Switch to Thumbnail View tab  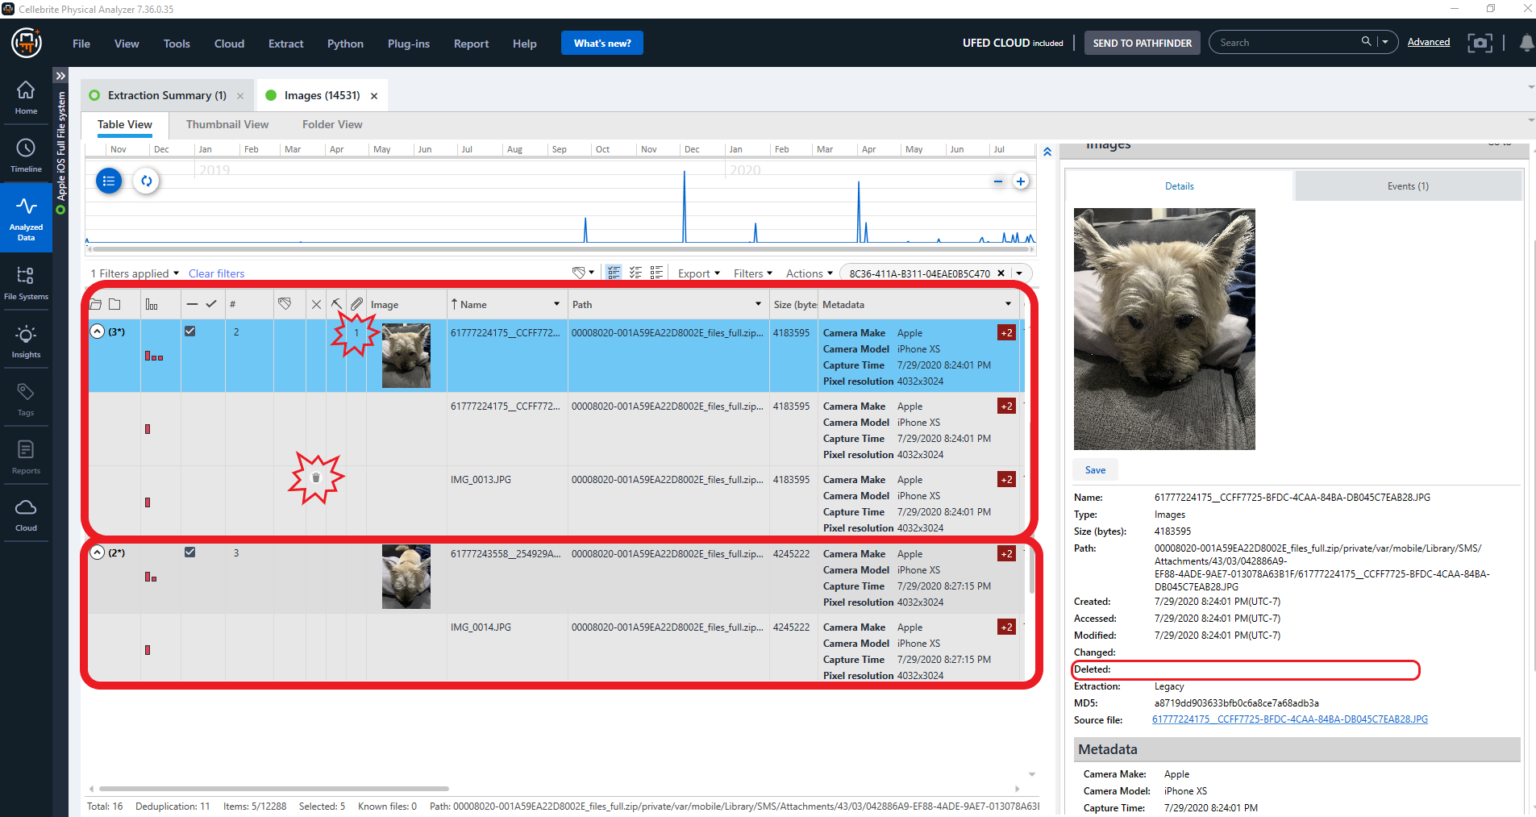[x=227, y=125]
